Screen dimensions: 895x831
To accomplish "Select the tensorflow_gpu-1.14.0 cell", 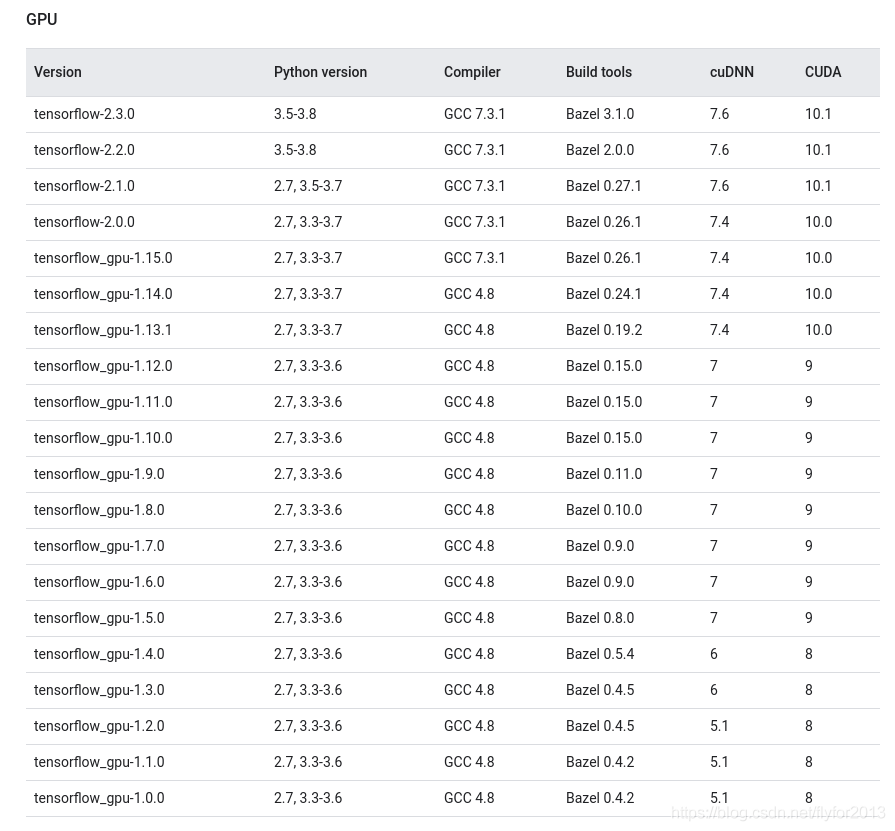I will [x=103, y=294].
